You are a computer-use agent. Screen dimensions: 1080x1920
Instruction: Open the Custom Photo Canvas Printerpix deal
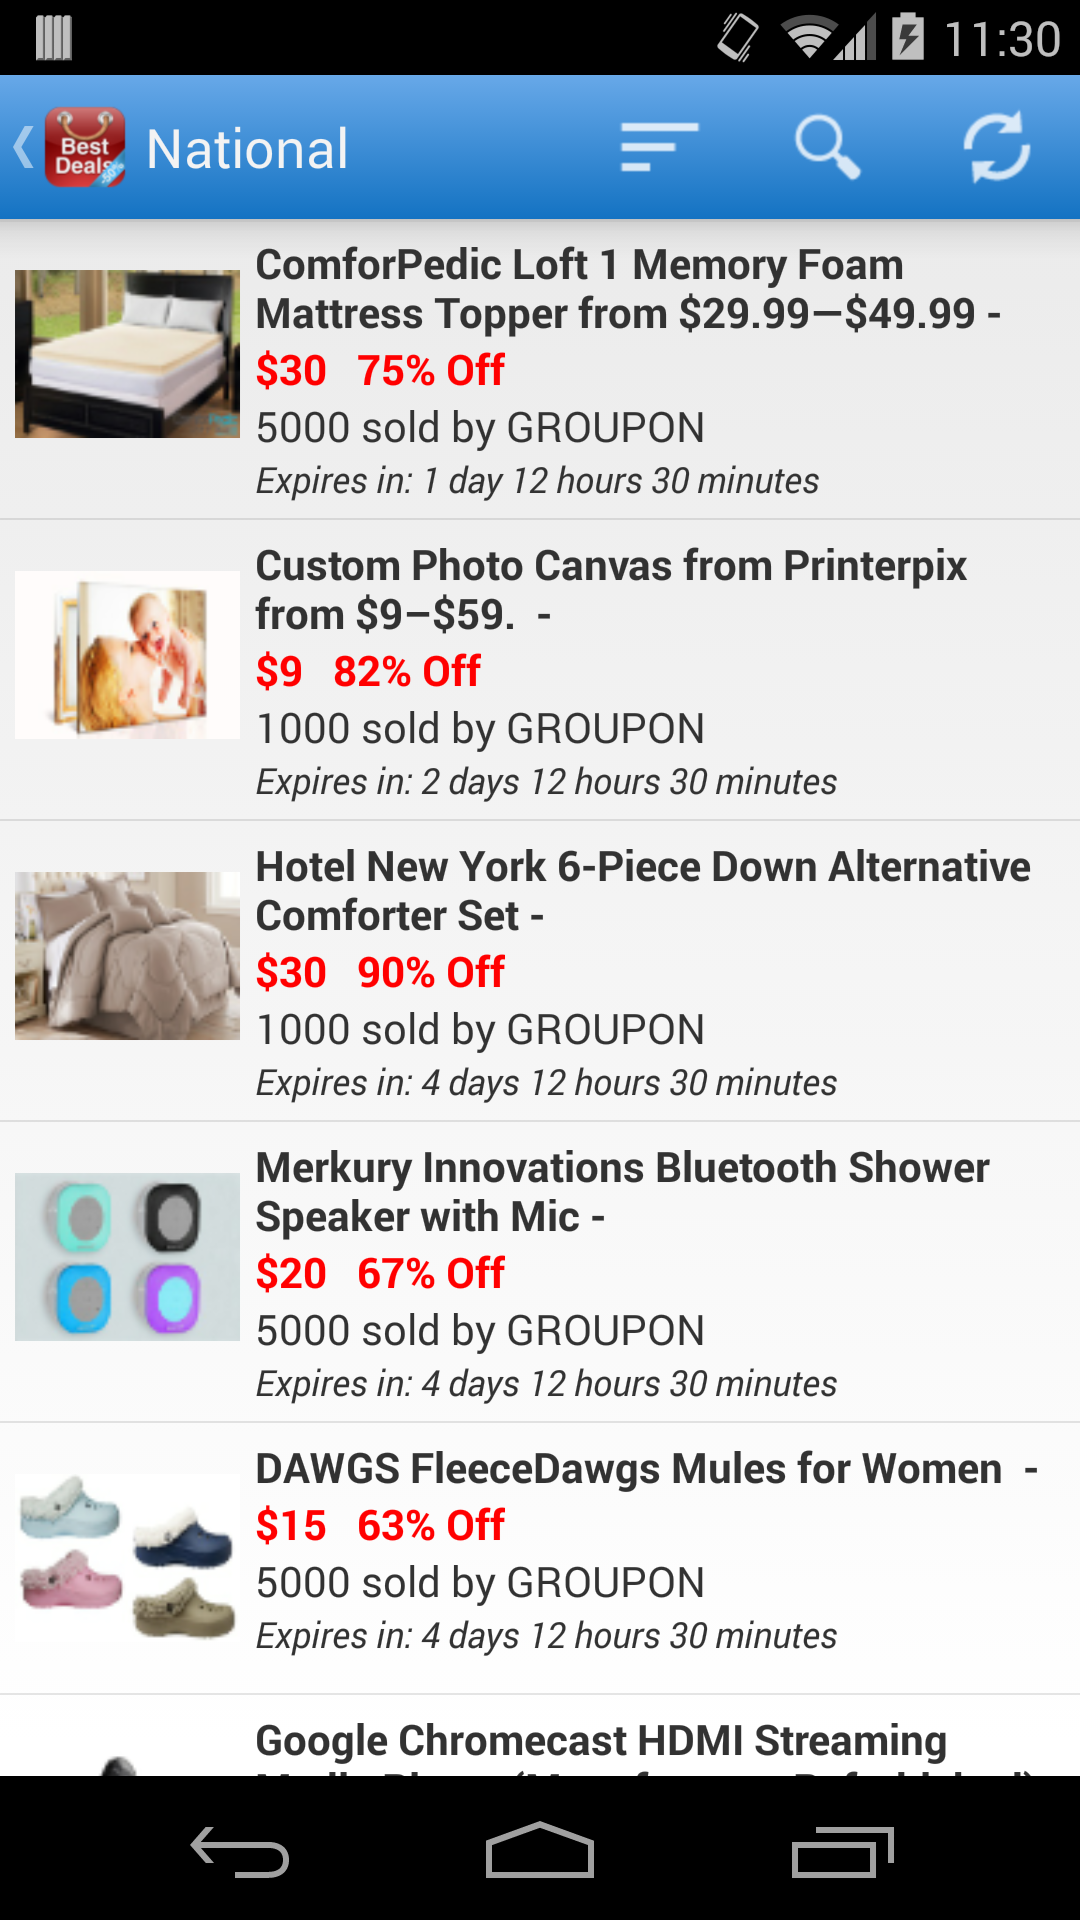click(x=610, y=590)
